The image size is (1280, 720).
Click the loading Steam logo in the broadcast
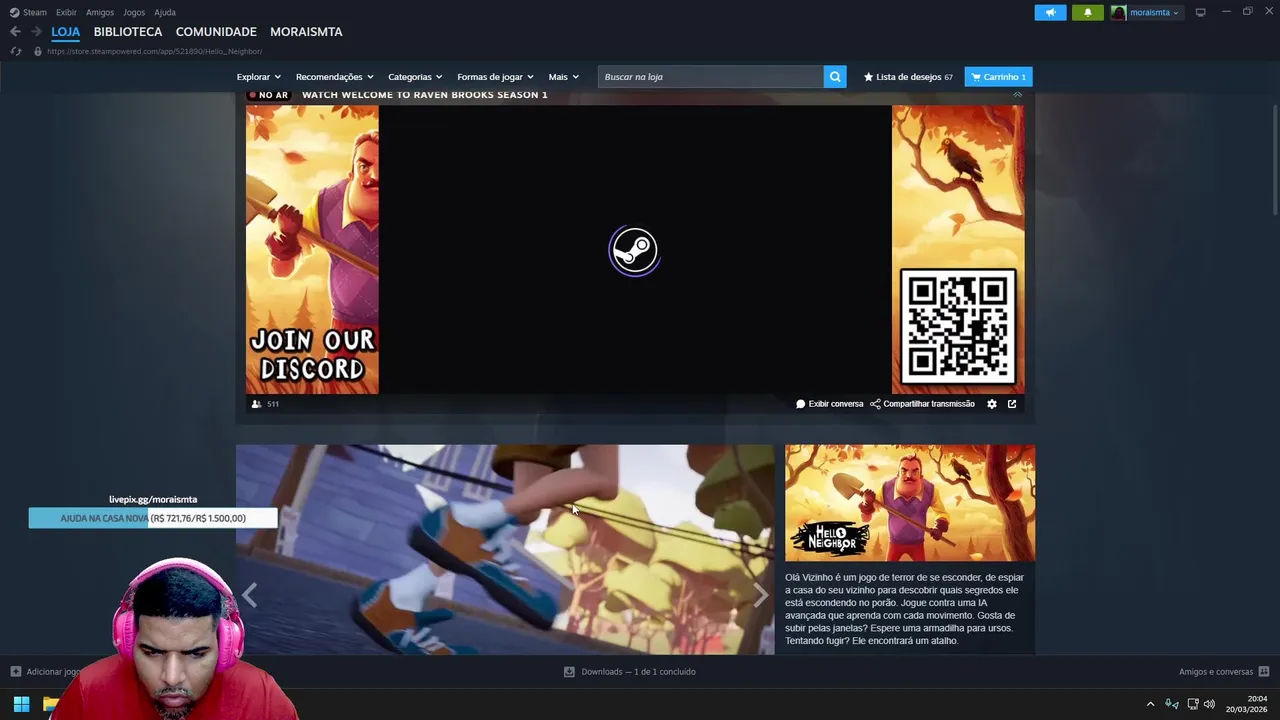634,251
